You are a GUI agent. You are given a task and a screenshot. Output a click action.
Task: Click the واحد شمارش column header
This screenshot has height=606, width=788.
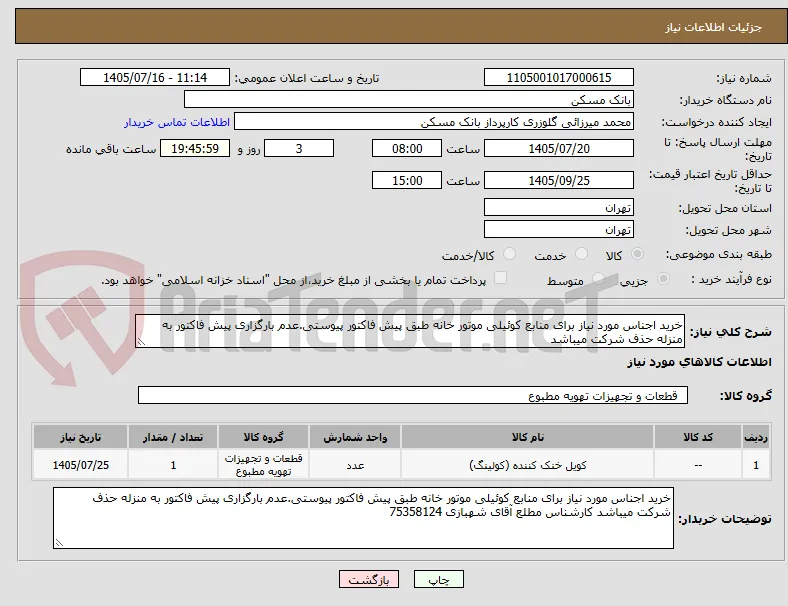[355, 437]
